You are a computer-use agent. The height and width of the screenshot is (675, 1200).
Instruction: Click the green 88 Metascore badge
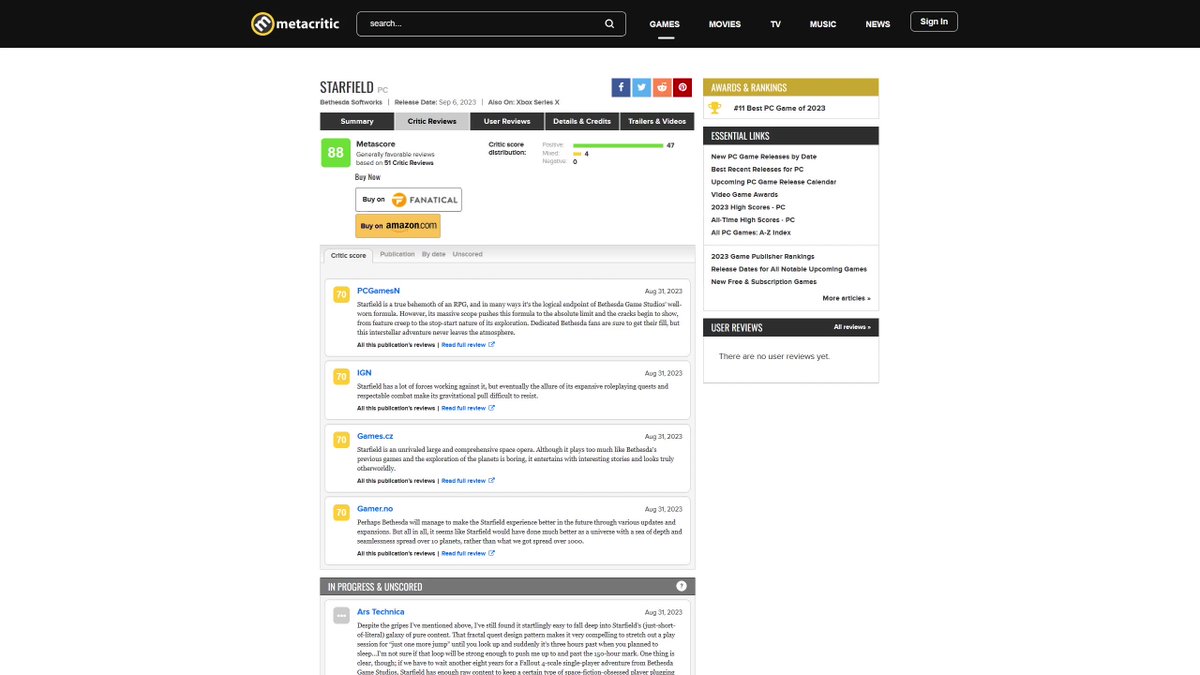point(335,153)
